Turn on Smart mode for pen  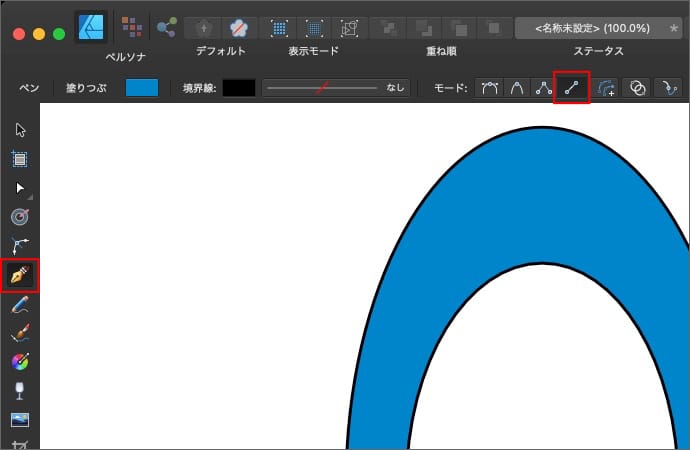point(517,88)
